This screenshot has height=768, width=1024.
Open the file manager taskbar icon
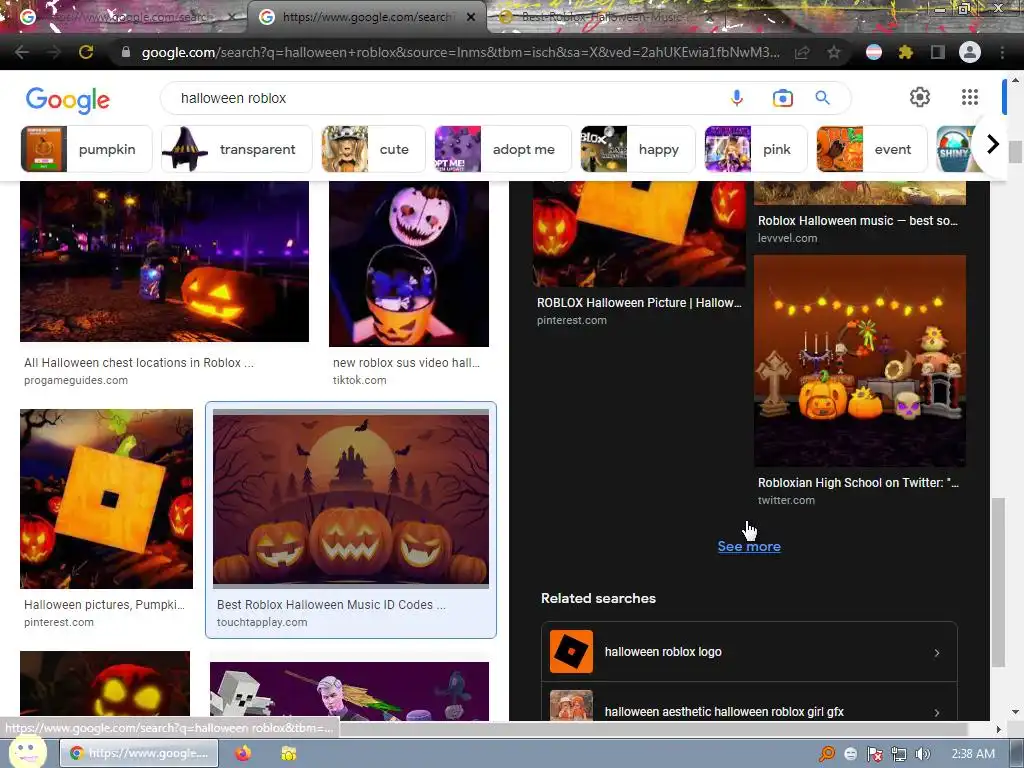click(x=288, y=753)
